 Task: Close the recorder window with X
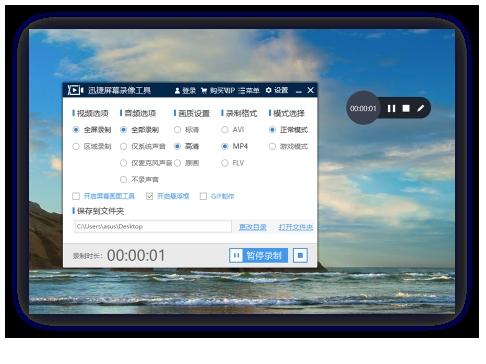point(310,90)
